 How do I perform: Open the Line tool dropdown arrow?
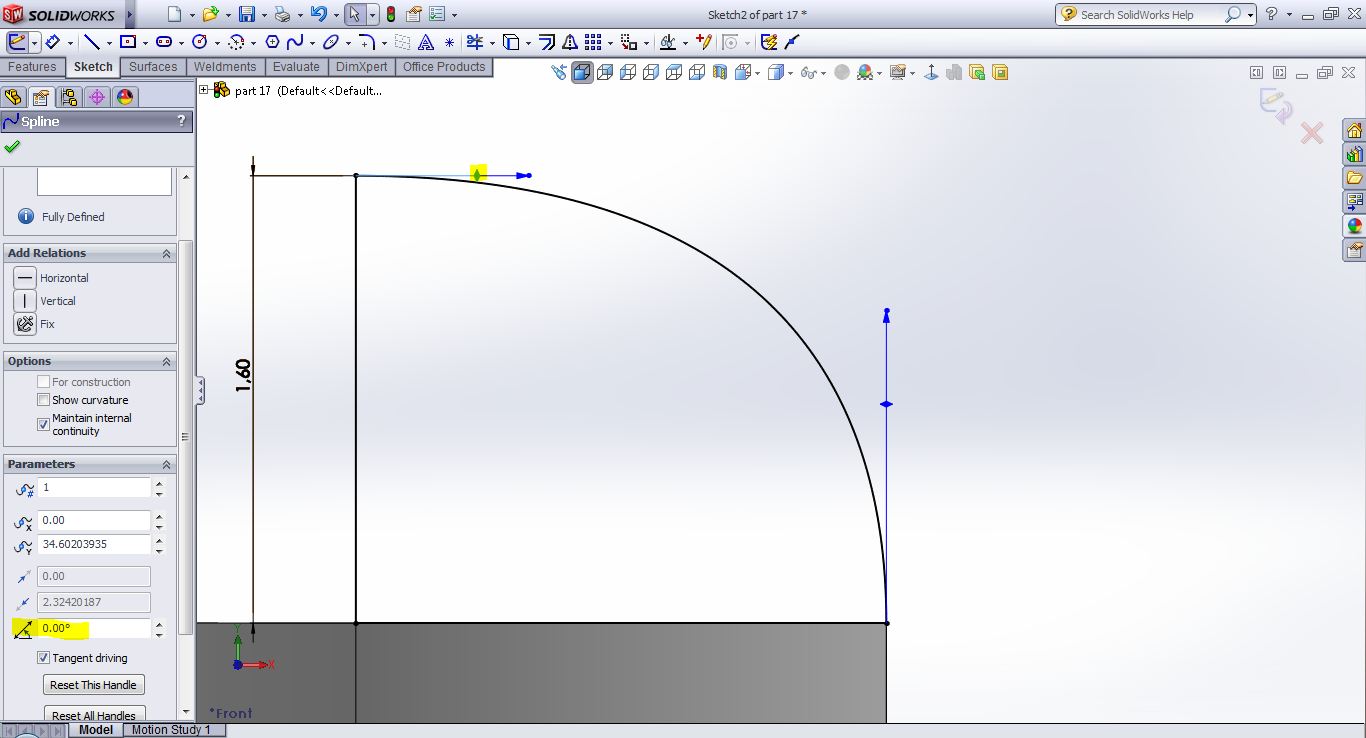(107, 43)
